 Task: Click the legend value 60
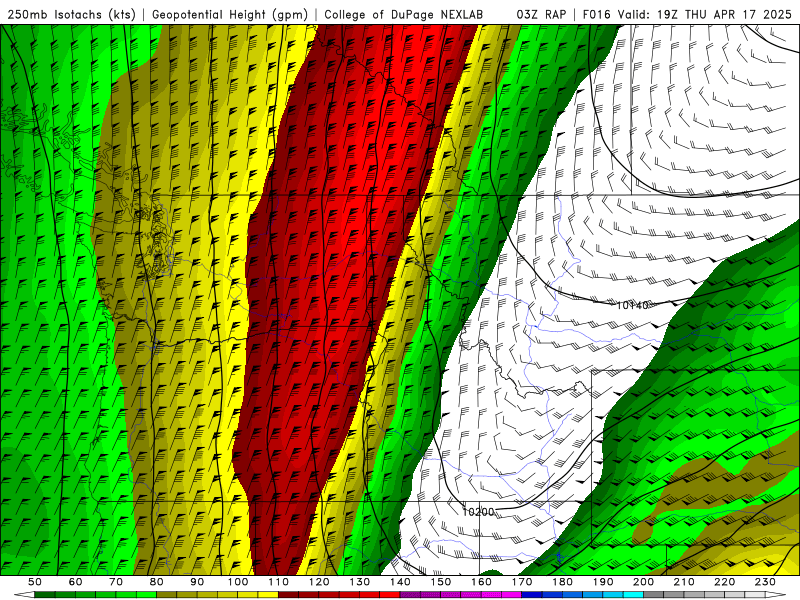[75, 582]
